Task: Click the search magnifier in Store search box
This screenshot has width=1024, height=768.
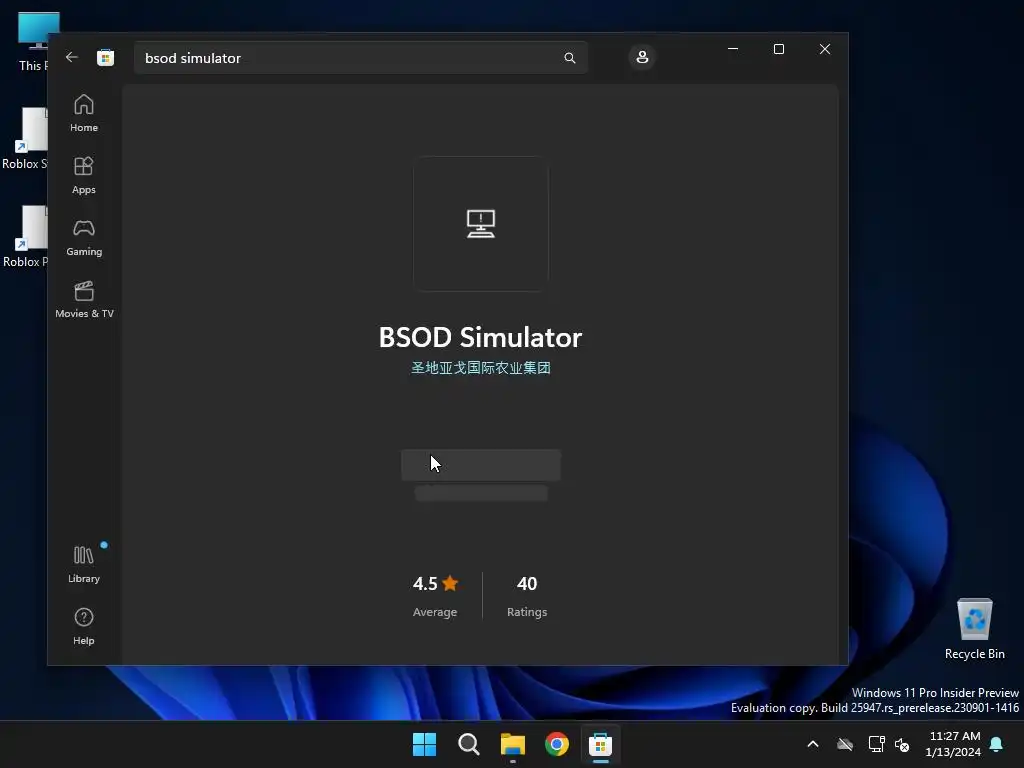Action: pyautogui.click(x=569, y=58)
